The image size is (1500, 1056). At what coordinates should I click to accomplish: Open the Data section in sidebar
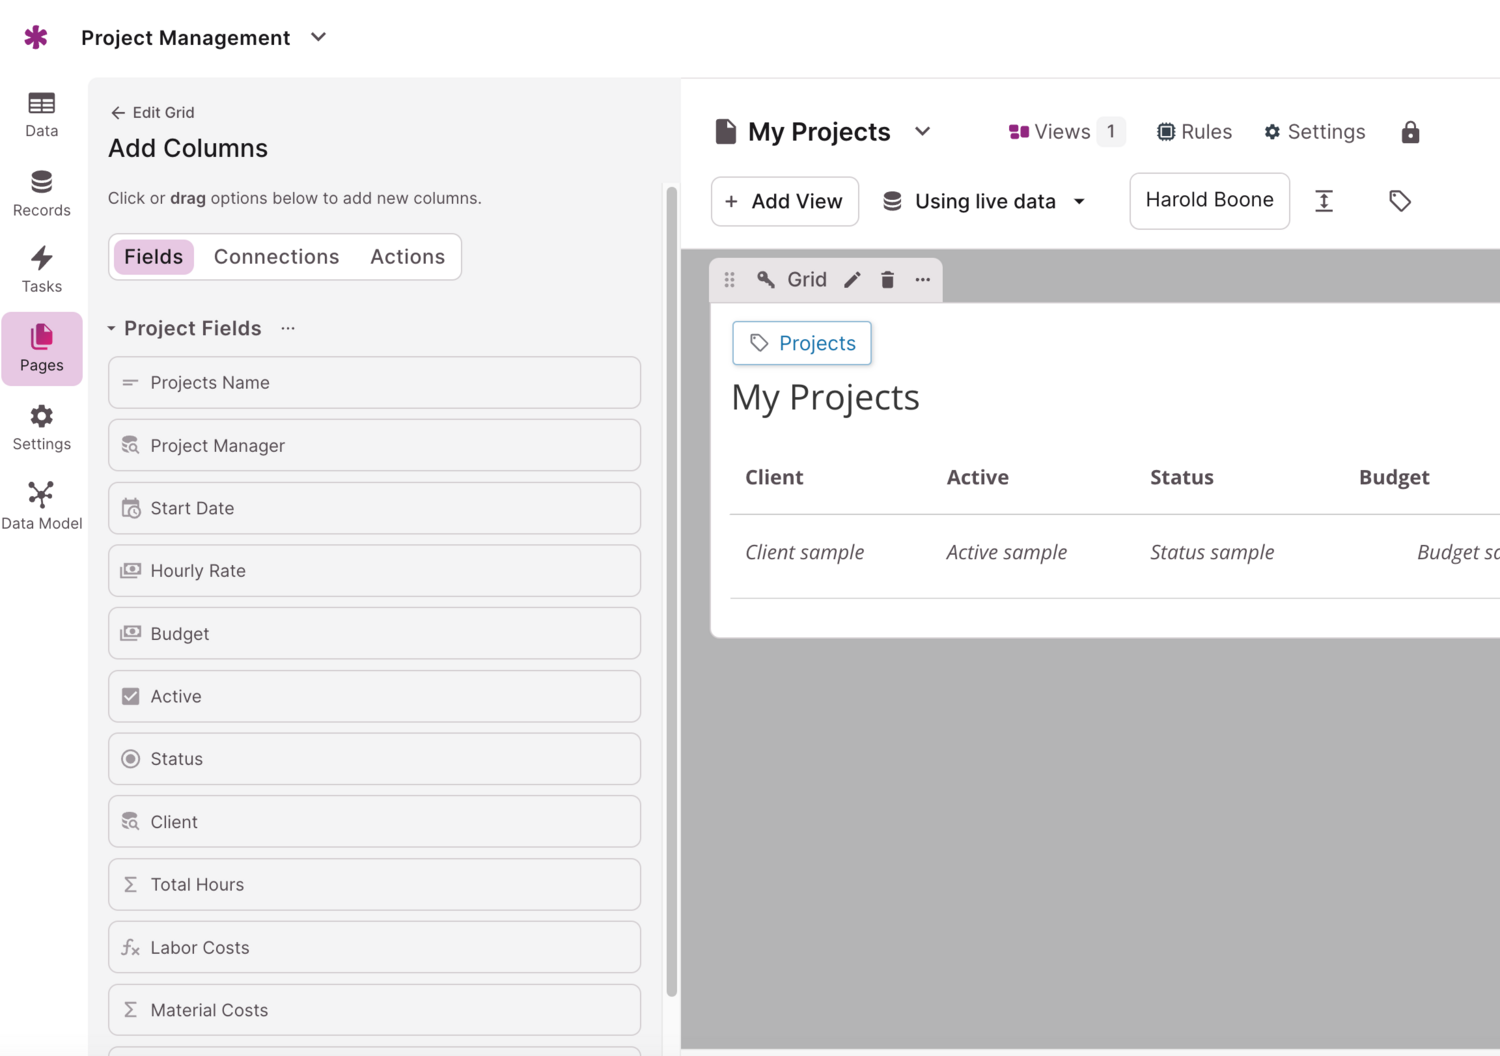point(41,114)
